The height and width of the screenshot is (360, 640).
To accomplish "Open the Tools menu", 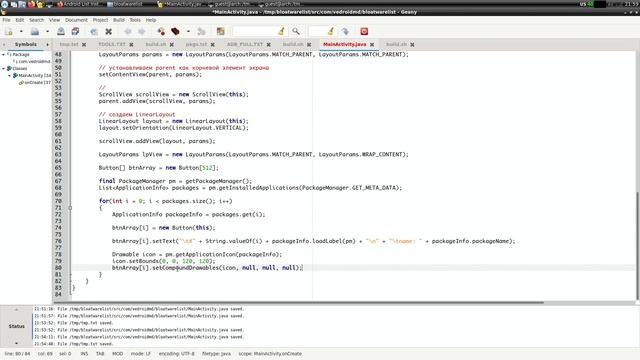I will click(135, 20).
